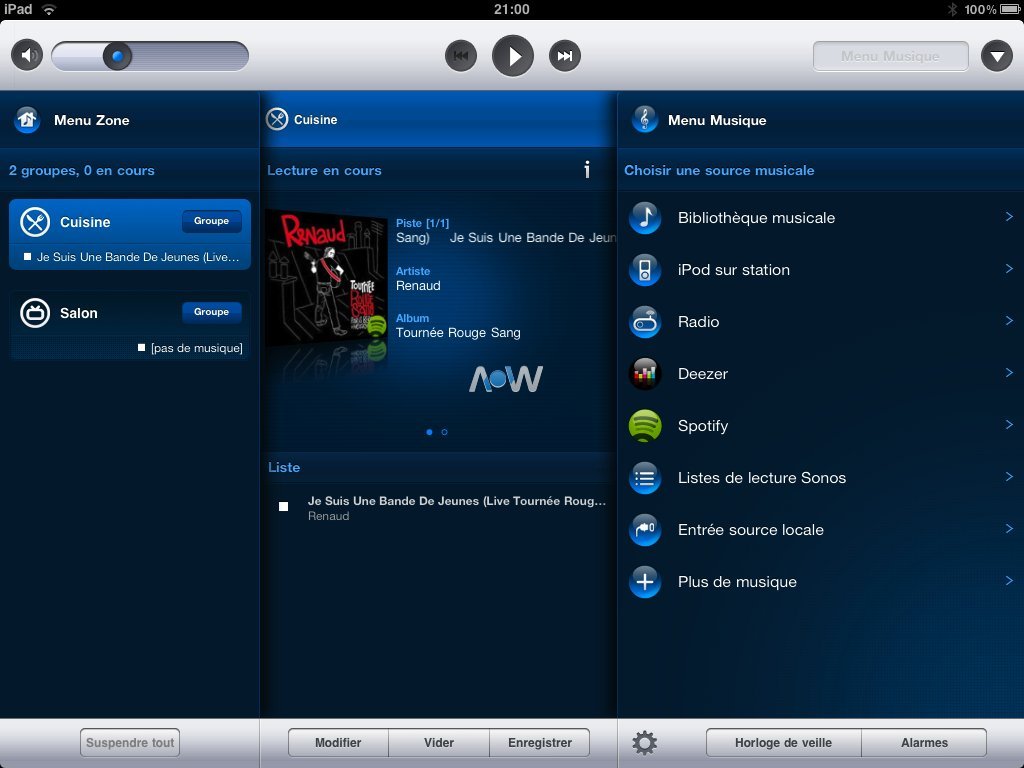This screenshot has width=1024, height=768.
Task: Click the Menu Zone house icon
Action: pyautogui.click(x=27, y=120)
